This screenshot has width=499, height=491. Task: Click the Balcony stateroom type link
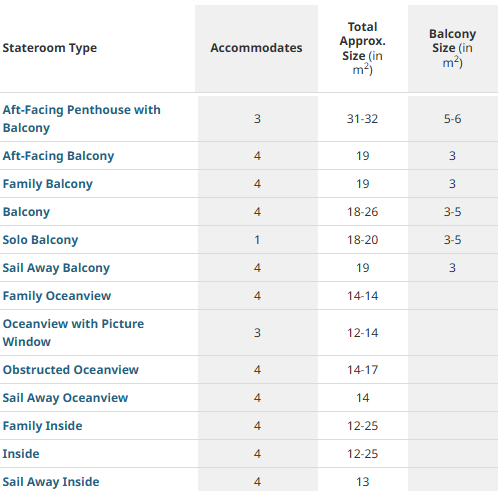click(26, 212)
